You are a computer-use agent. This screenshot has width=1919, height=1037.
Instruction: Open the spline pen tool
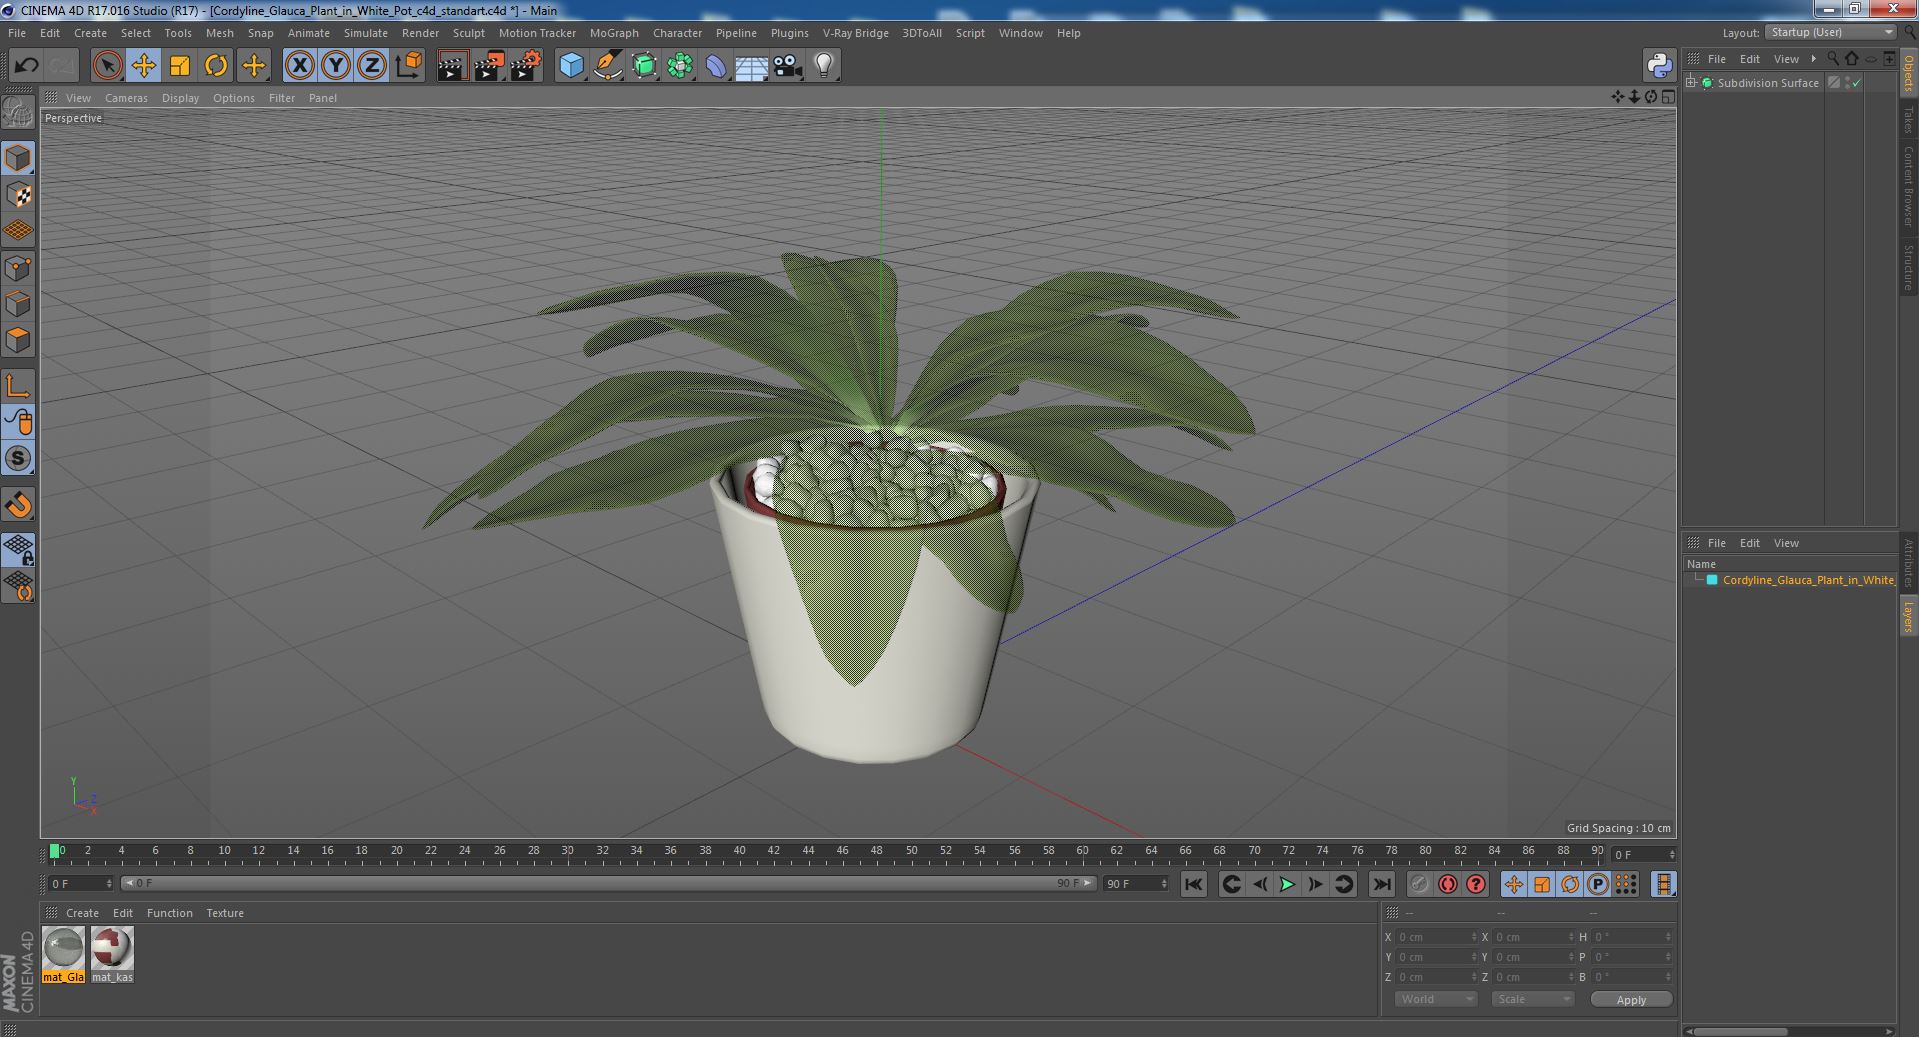coord(607,66)
